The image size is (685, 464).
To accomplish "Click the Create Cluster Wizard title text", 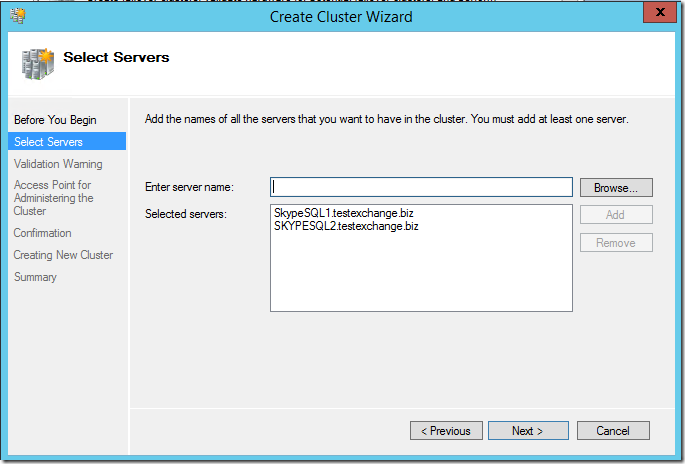I will (x=341, y=17).
